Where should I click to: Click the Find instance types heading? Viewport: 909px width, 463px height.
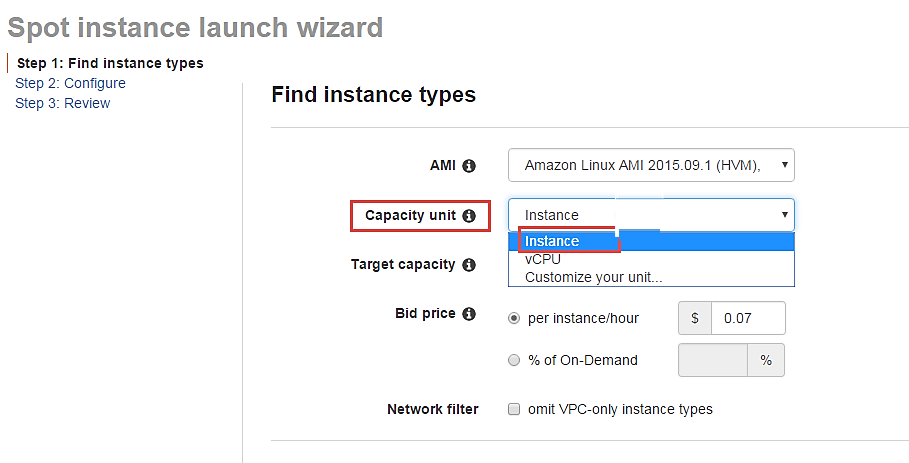tap(373, 96)
